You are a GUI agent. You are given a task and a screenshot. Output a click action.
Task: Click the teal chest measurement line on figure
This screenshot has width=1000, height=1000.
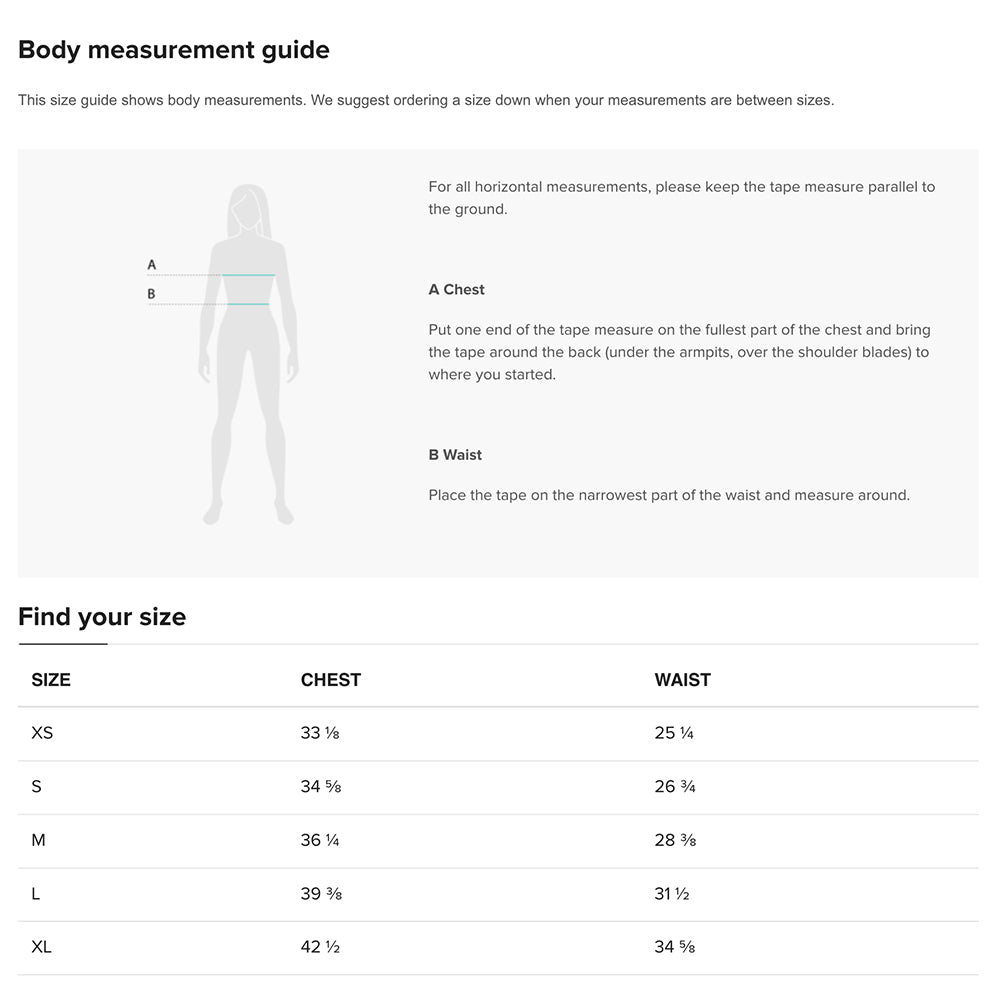point(248,275)
